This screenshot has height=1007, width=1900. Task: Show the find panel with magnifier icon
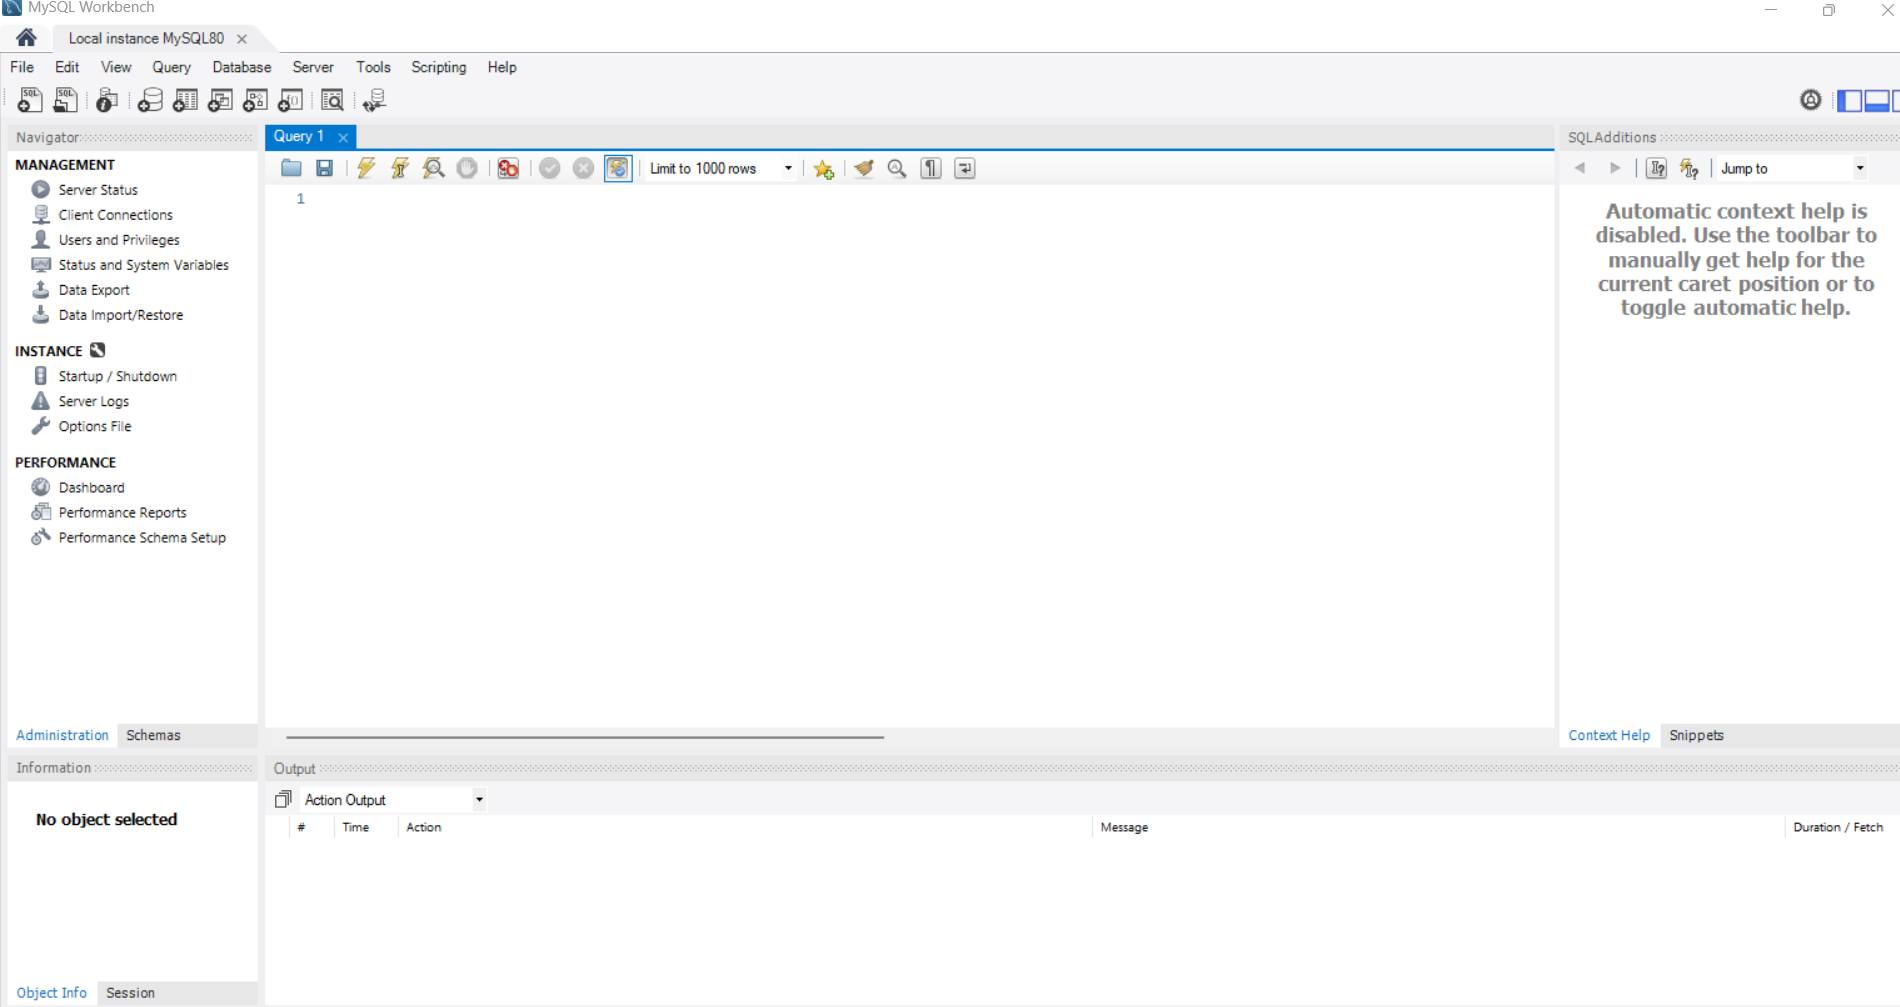pos(897,168)
